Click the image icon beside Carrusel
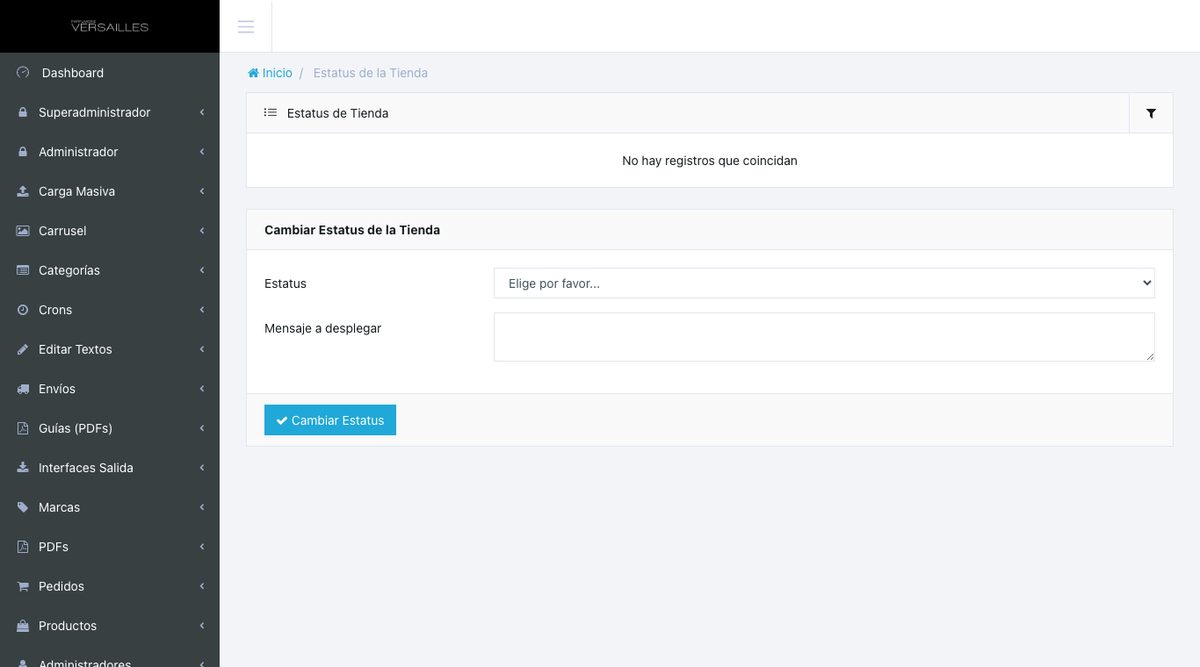1200x667 pixels. tap(23, 231)
